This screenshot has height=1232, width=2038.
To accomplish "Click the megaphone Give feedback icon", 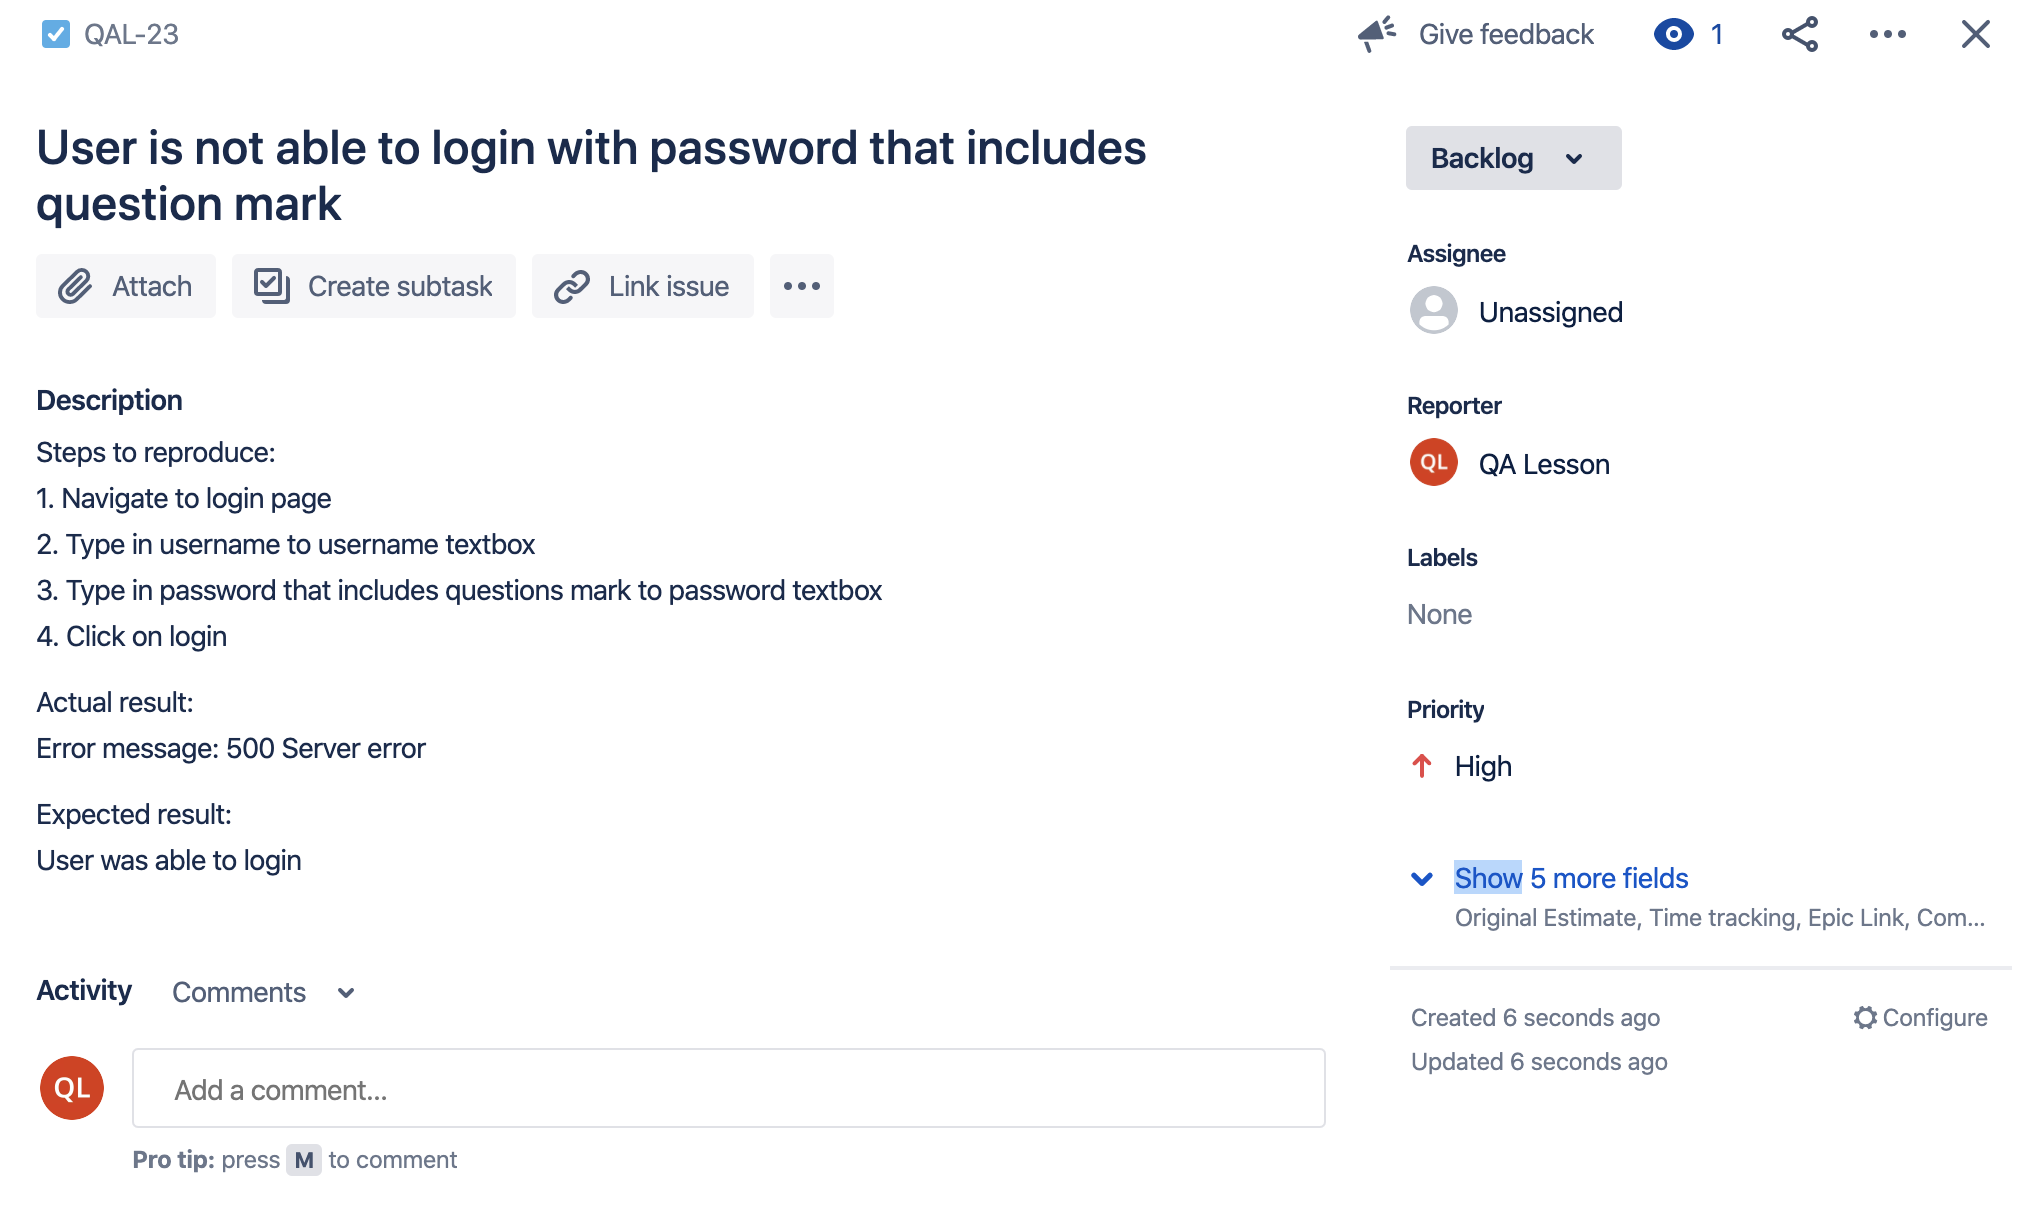I will pos(1376,32).
